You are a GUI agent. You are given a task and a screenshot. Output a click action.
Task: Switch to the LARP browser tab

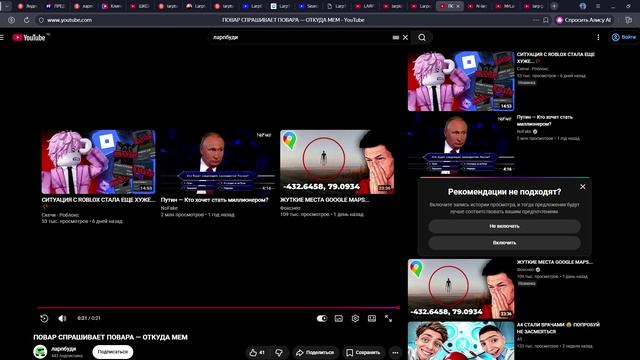[x=365, y=6]
